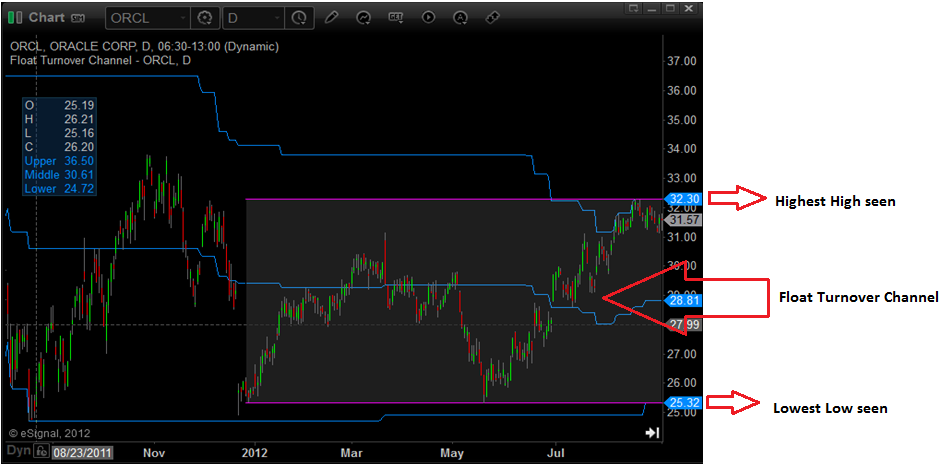The width and height of the screenshot is (941, 465).
Task: Open the alerts 'A' circle menu
Action: [460, 18]
